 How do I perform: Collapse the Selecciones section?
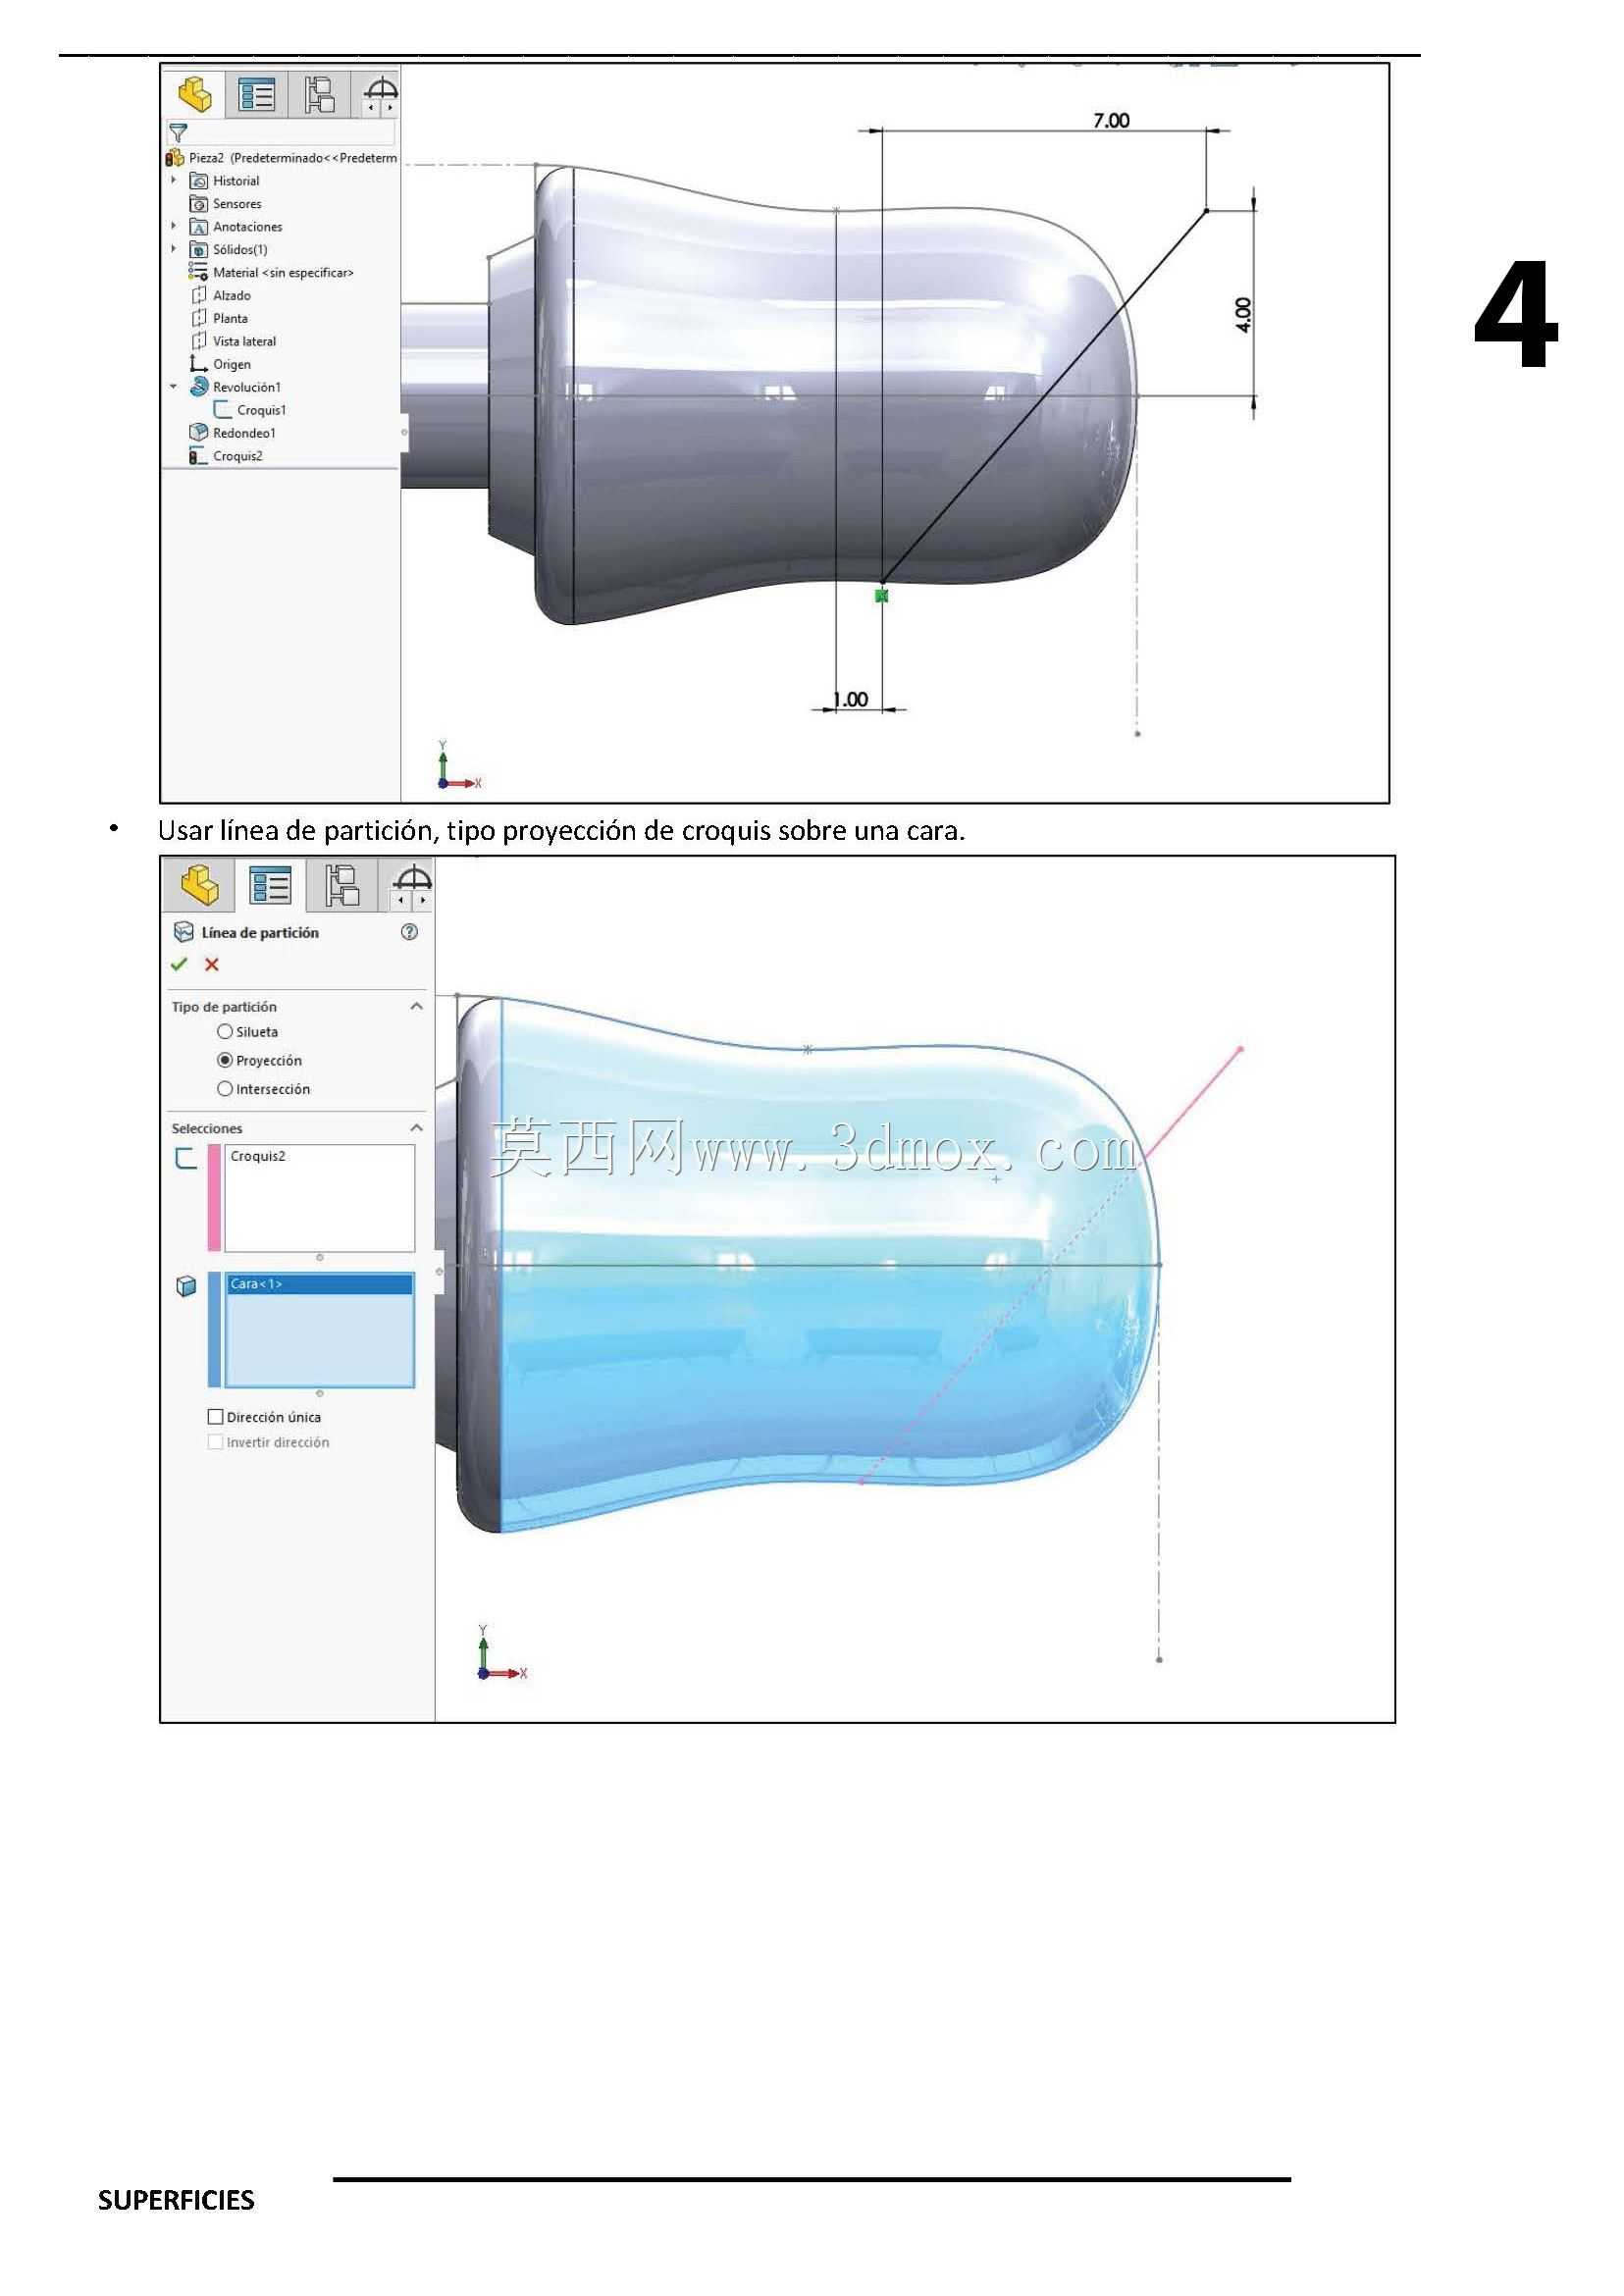click(417, 1128)
